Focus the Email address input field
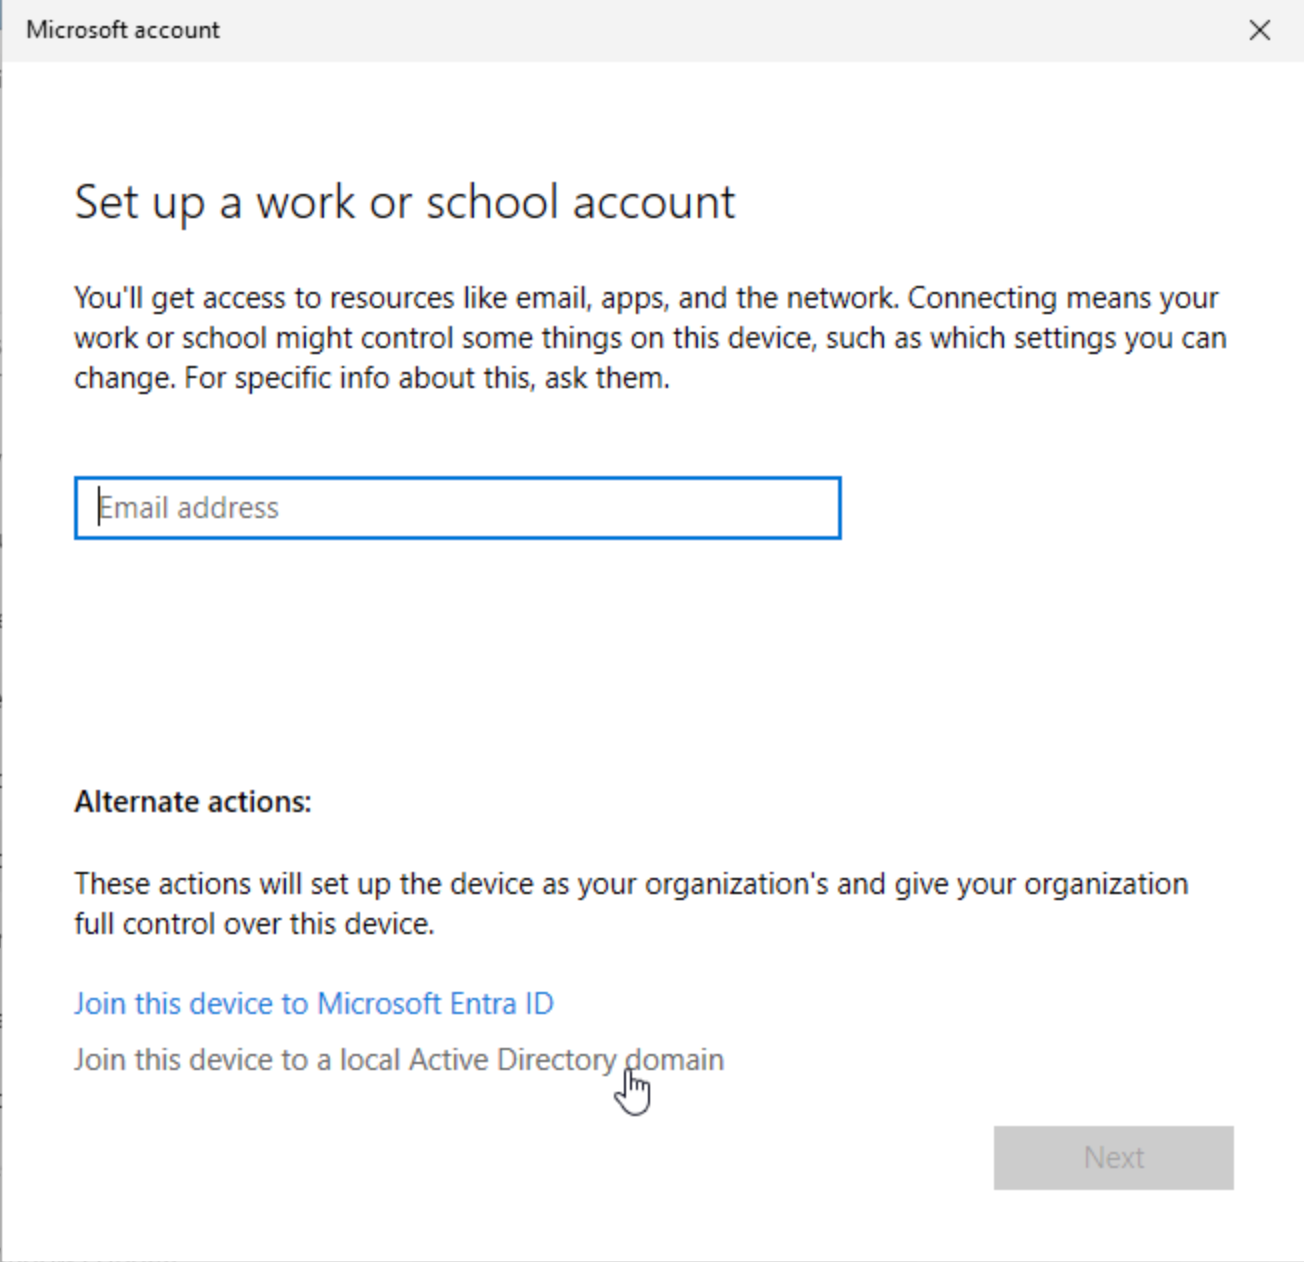1304x1262 pixels. [x=457, y=508]
